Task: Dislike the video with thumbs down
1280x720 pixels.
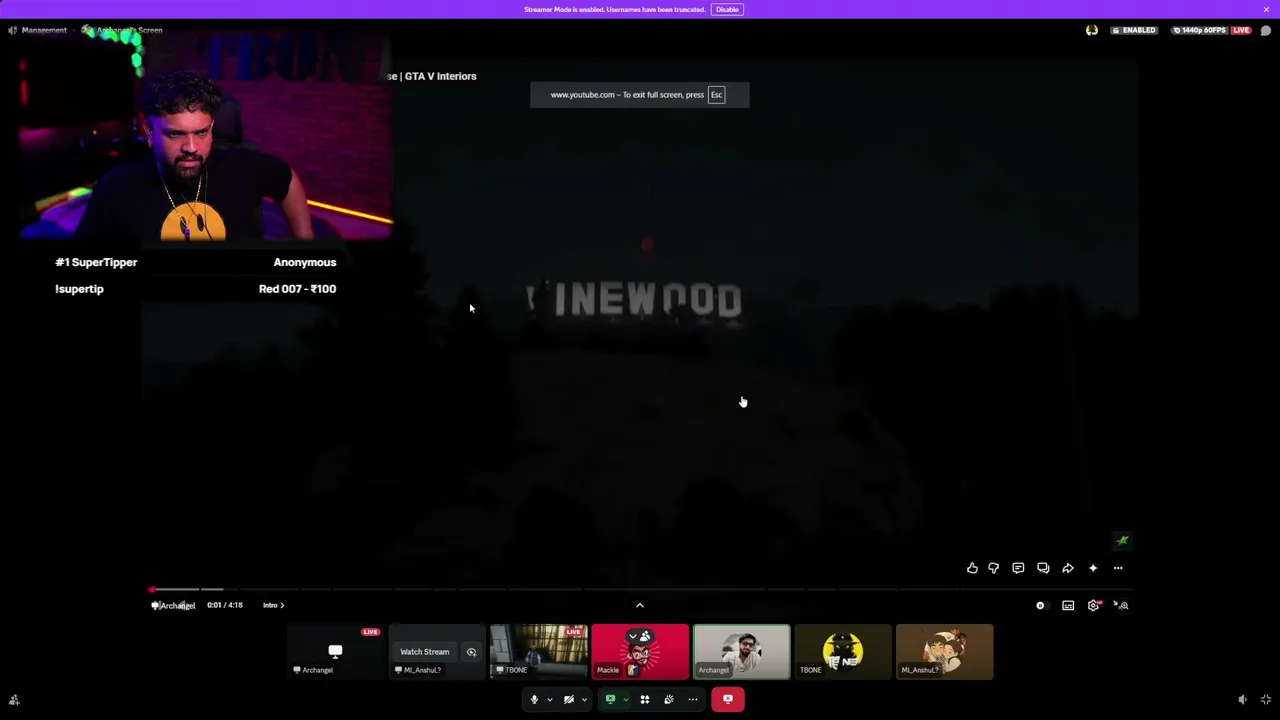Action: 993,568
